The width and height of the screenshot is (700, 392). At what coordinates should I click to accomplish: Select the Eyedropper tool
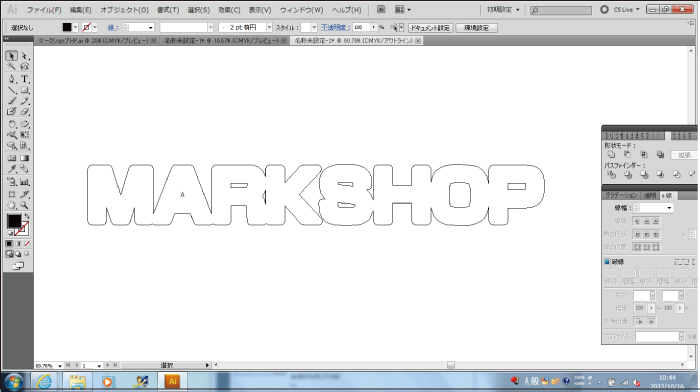tap(12, 169)
